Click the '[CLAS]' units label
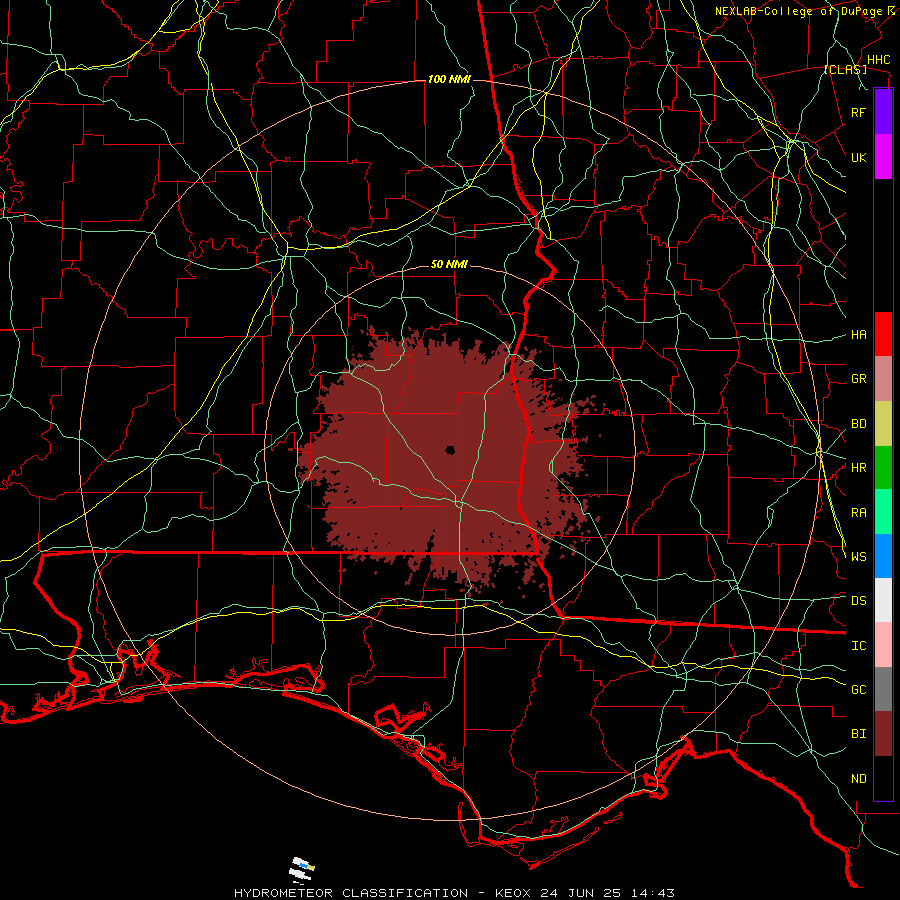Screen dimensions: 900x900 click(x=845, y=70)
